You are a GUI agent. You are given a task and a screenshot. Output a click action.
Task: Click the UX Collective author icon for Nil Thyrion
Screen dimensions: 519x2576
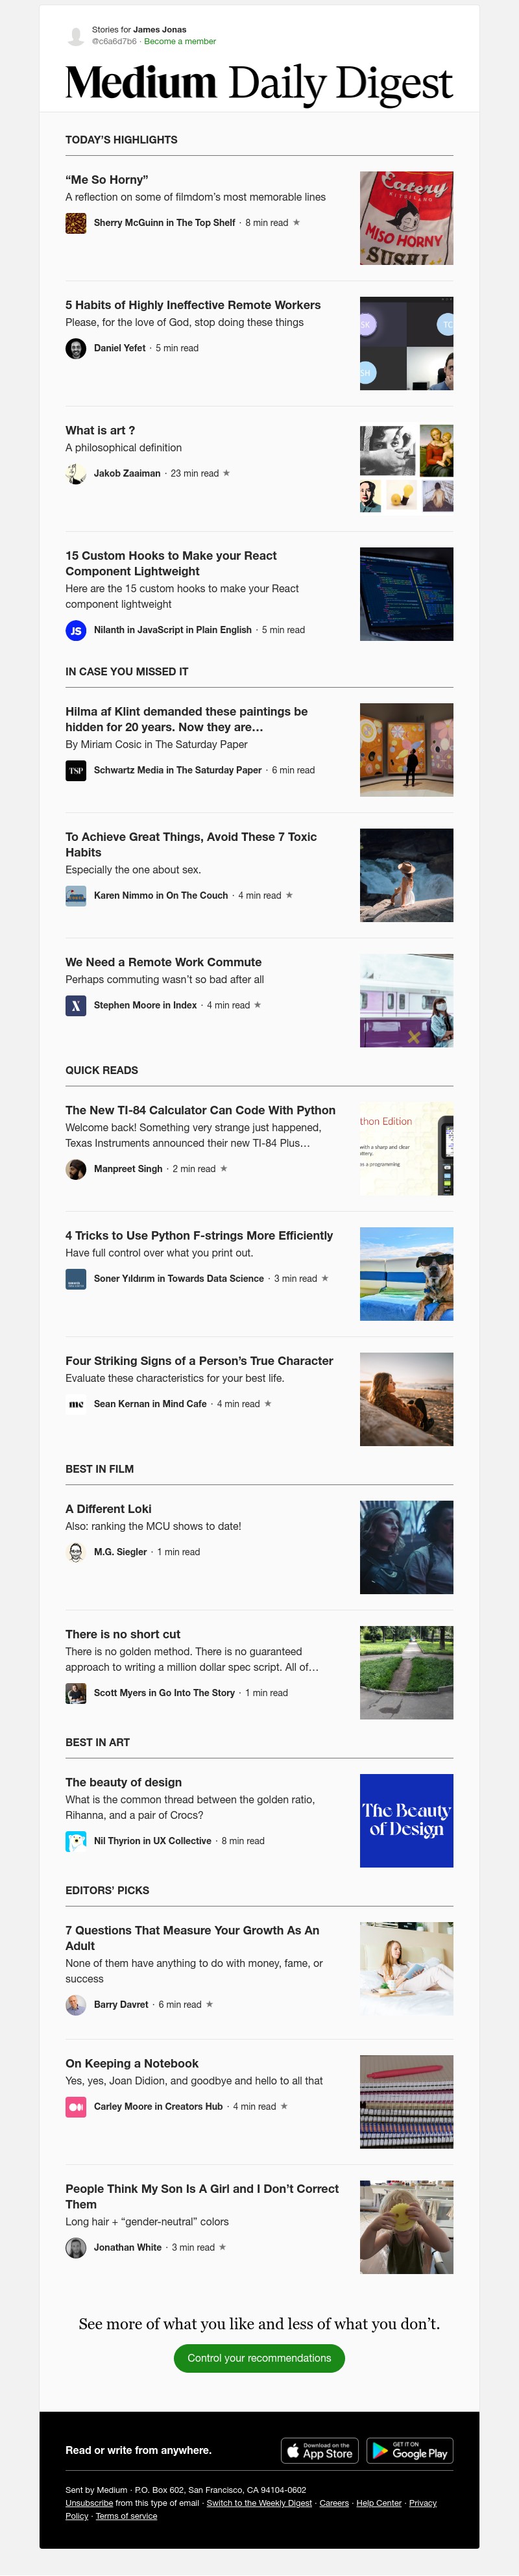tap(76, 1841)
